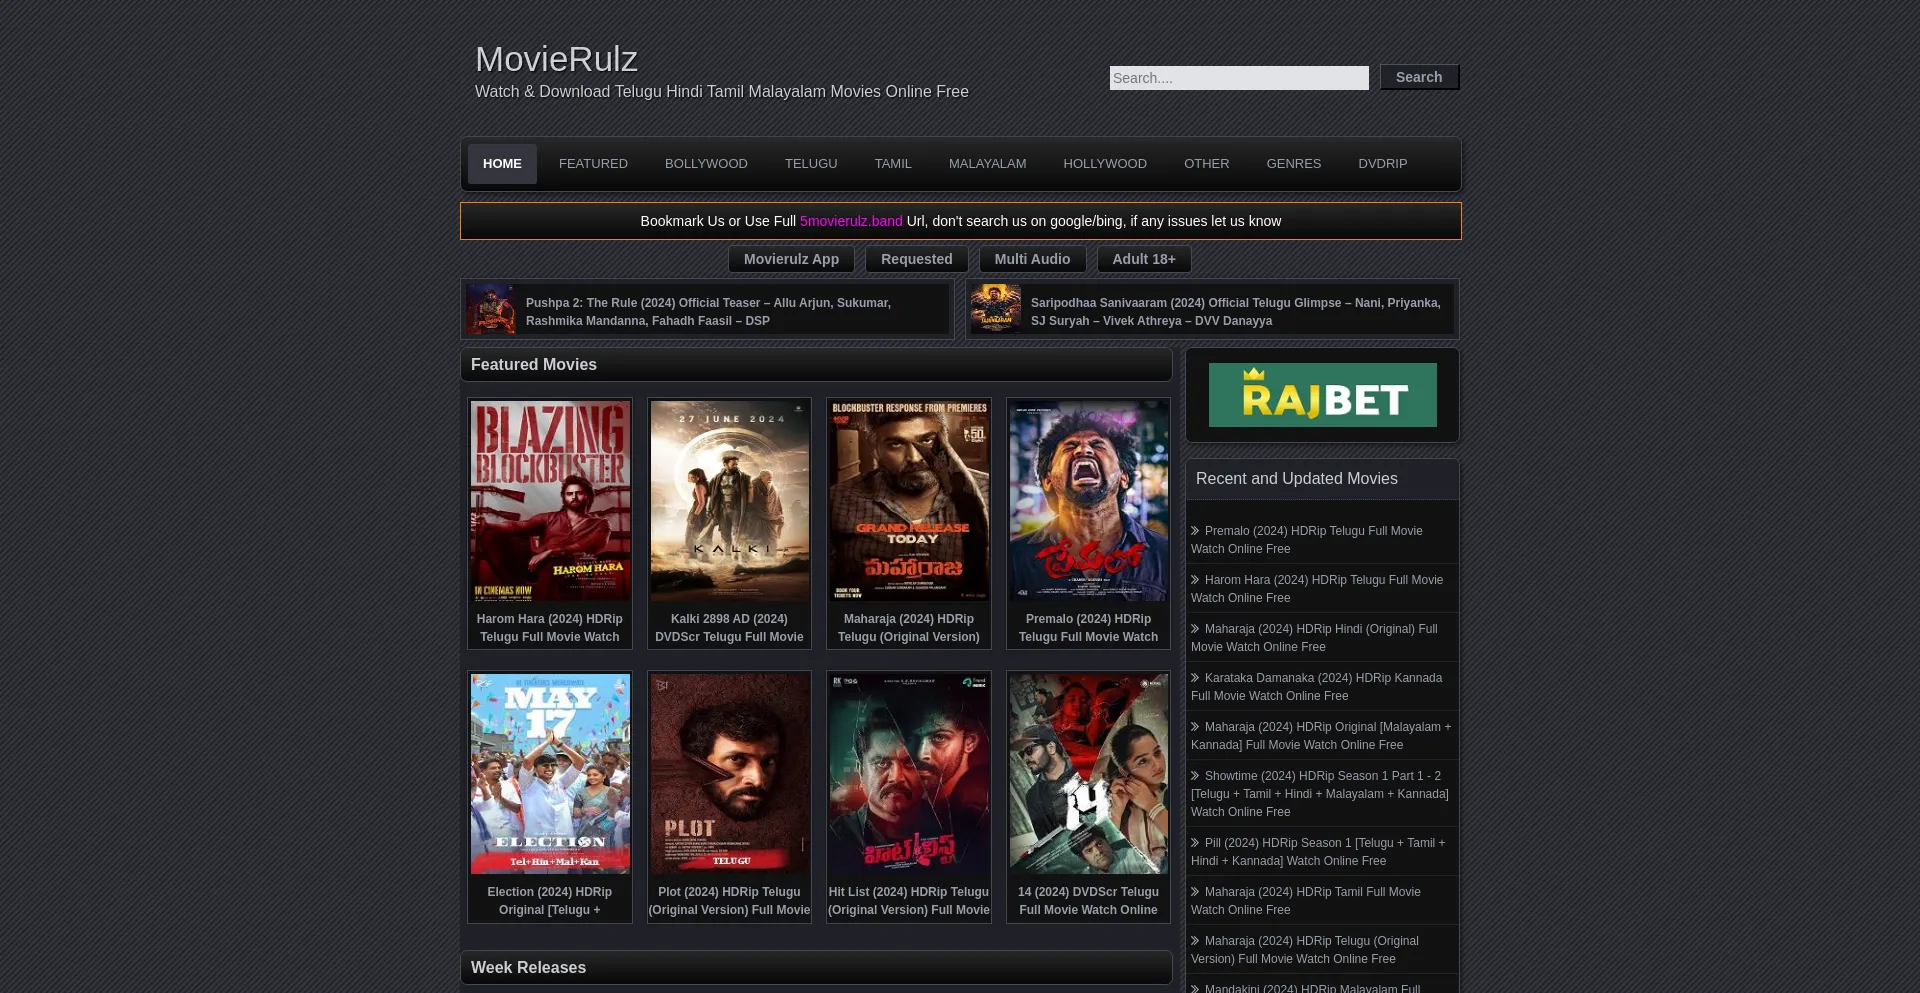Open Pushpa 2 teaser thumbnail
The image size is (1920, 993).
(491, 309)
